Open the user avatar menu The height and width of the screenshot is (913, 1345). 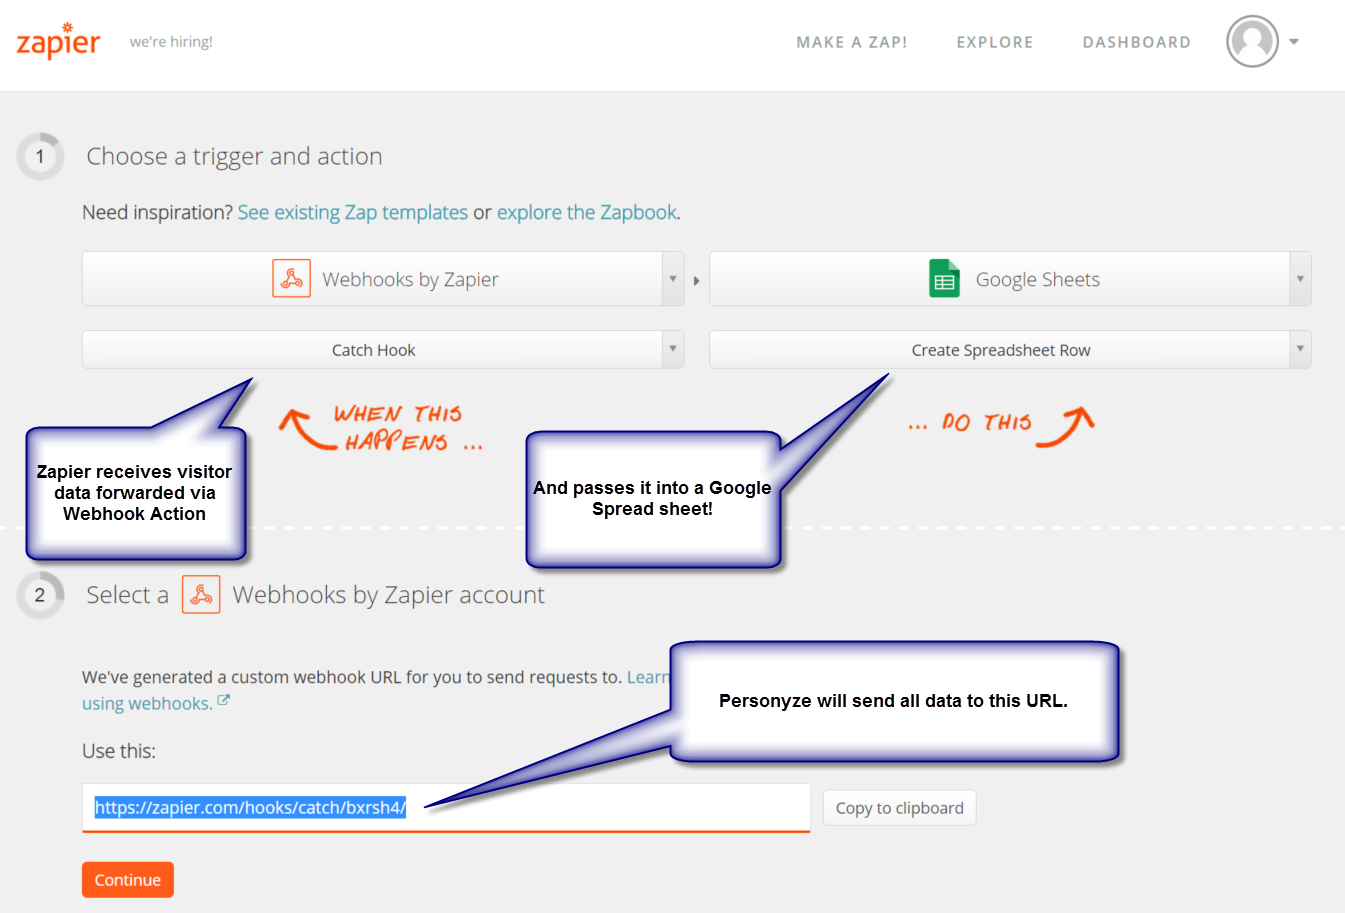click(1252, 42)
